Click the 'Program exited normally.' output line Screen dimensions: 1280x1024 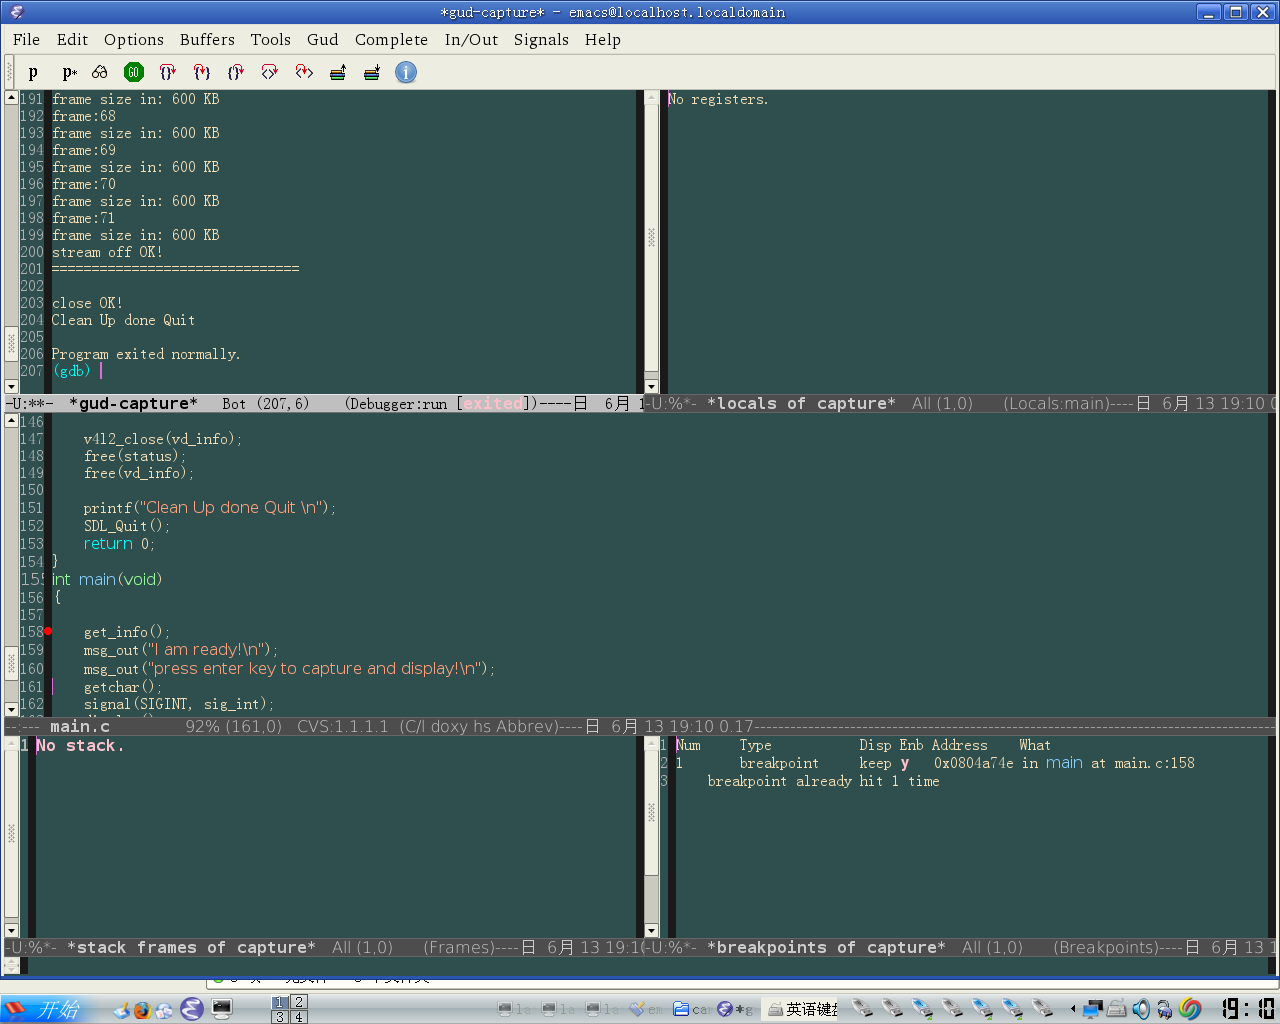[146, 354]
